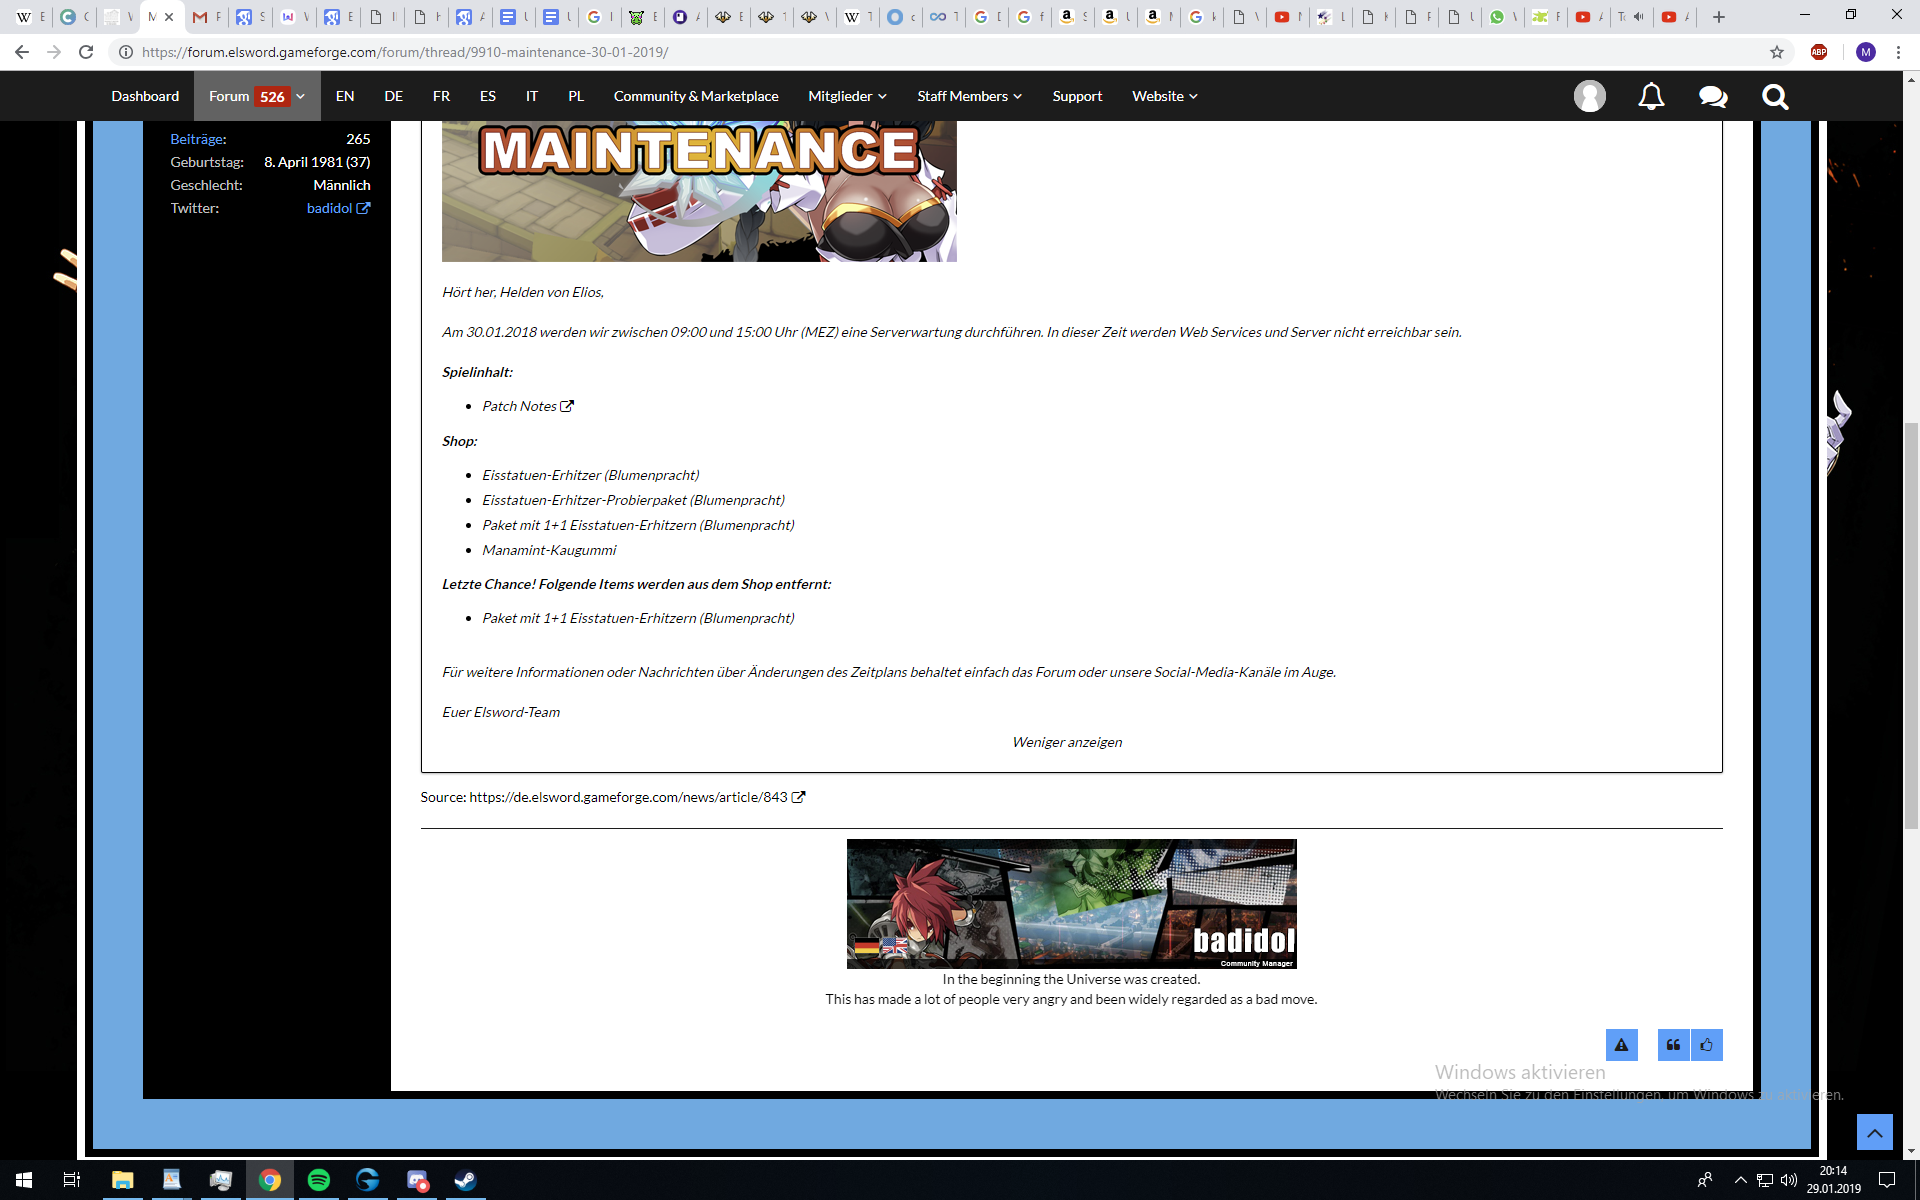
Task: Open File Explorer from the taskbar
Action: click(122, 1180)
